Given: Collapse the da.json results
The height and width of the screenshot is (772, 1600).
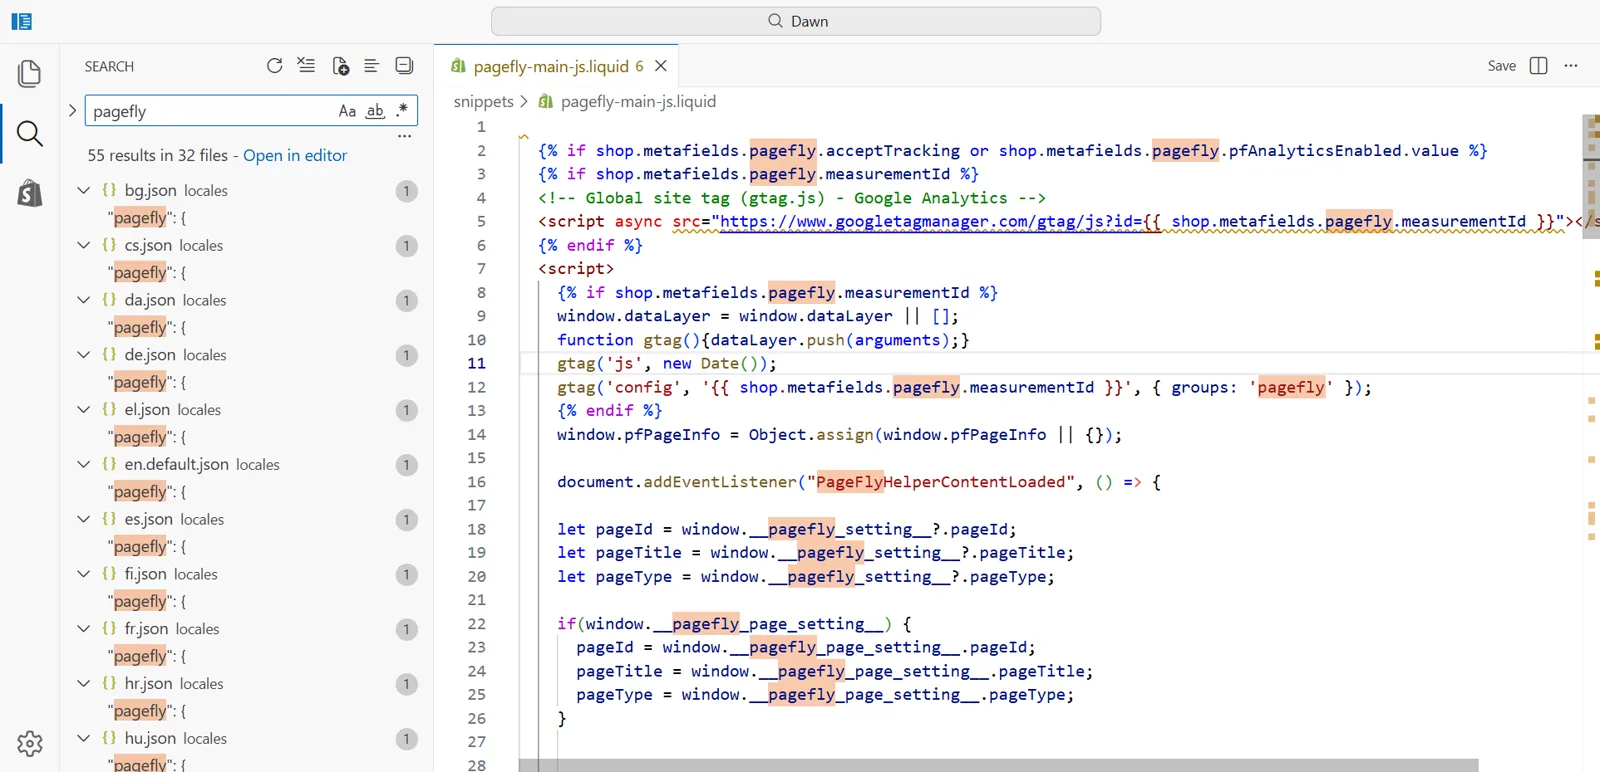Looking at the screenshot, I should [x=84, y=300].
